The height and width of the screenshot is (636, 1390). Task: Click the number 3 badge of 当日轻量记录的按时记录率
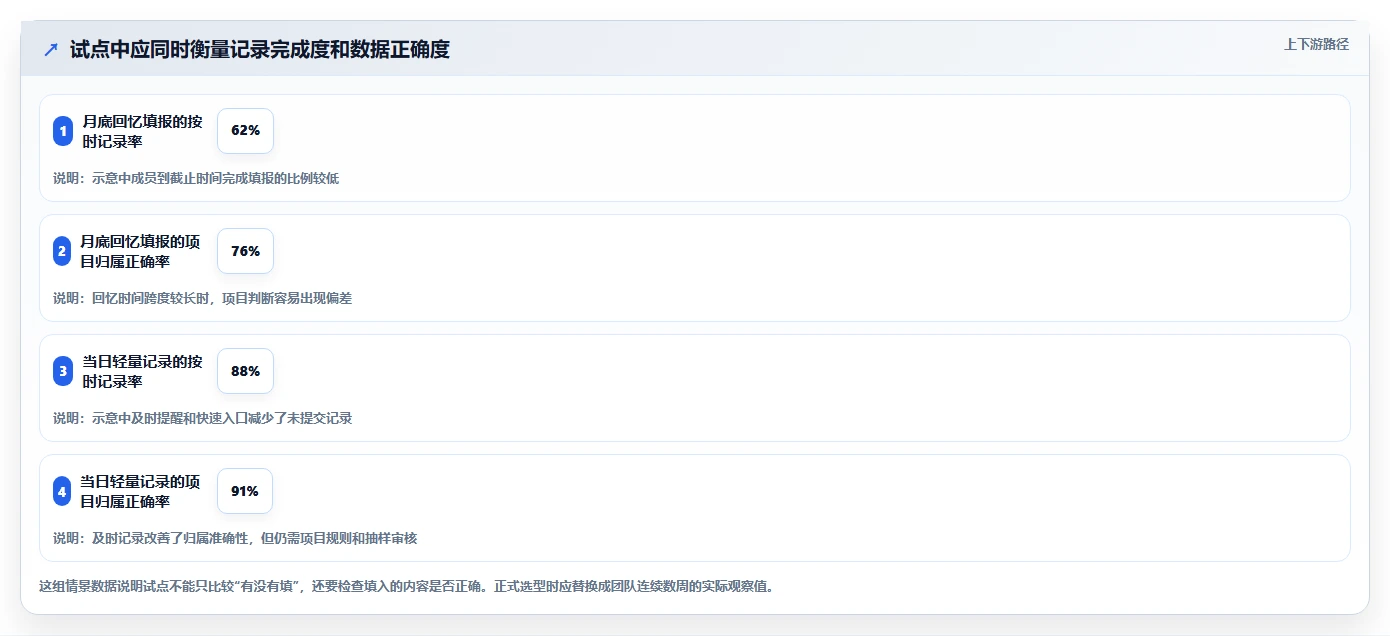[x=63, y=371]
